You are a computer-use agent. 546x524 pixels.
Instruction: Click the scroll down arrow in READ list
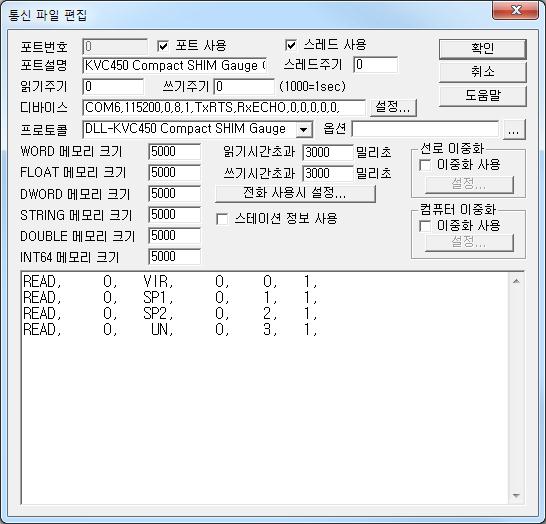click(516, 495)
